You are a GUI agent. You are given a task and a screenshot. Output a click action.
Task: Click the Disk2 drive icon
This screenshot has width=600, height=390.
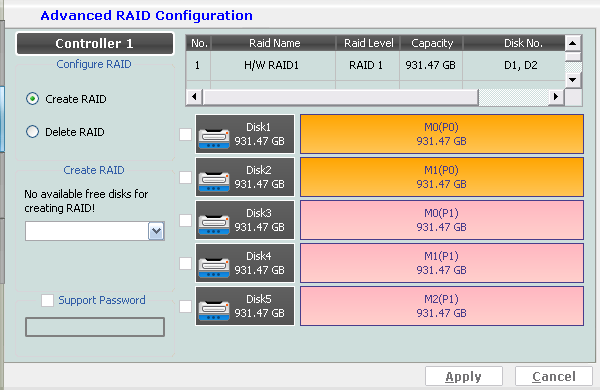214,181
